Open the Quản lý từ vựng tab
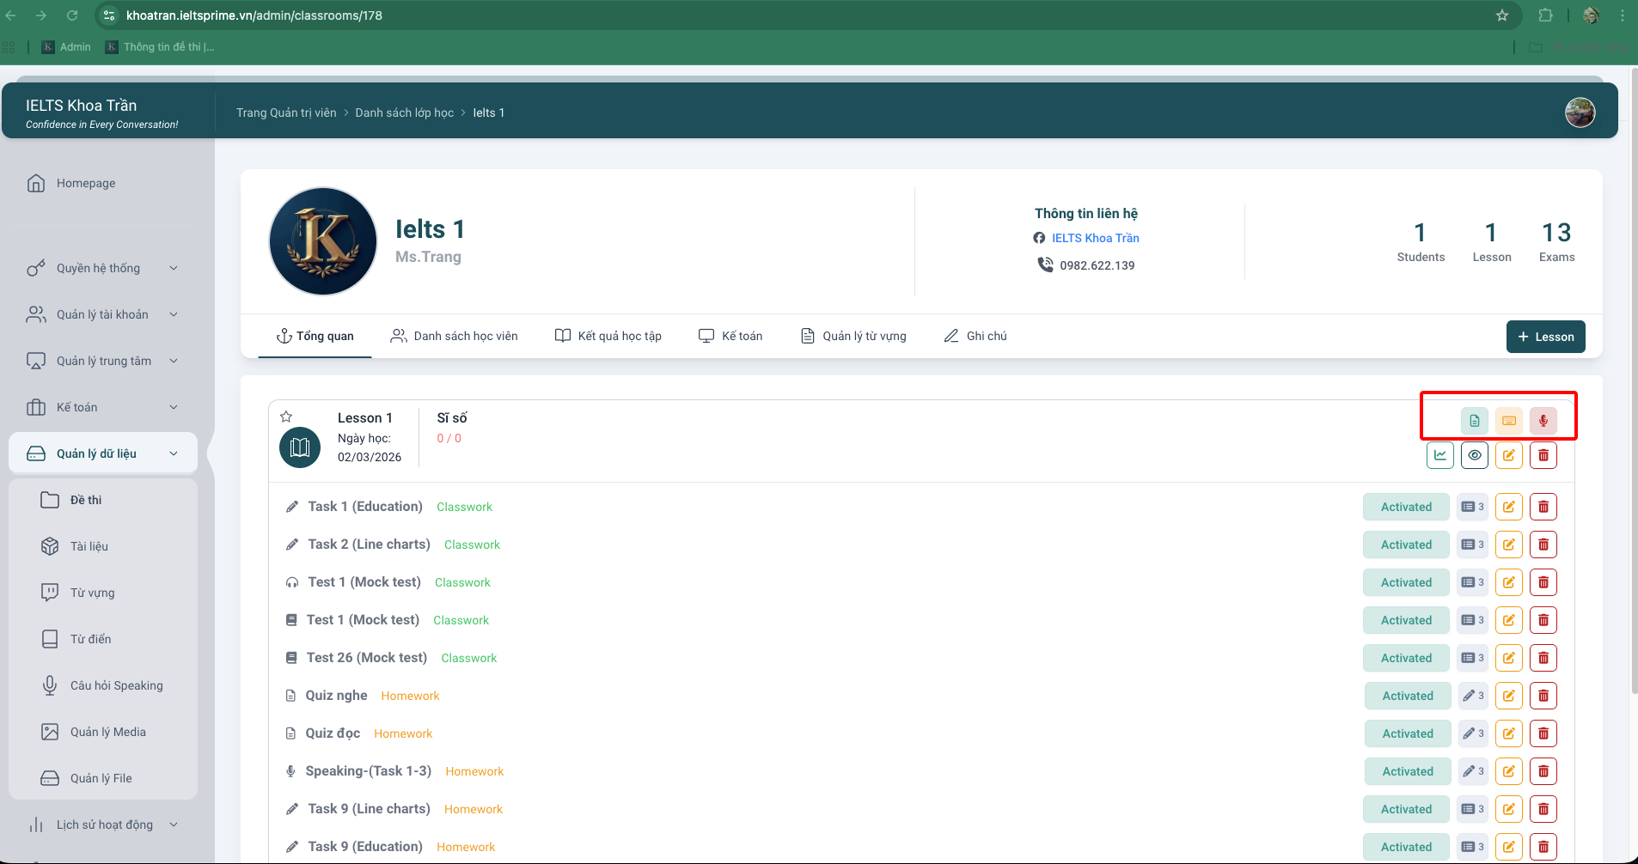 click(853, 336)
